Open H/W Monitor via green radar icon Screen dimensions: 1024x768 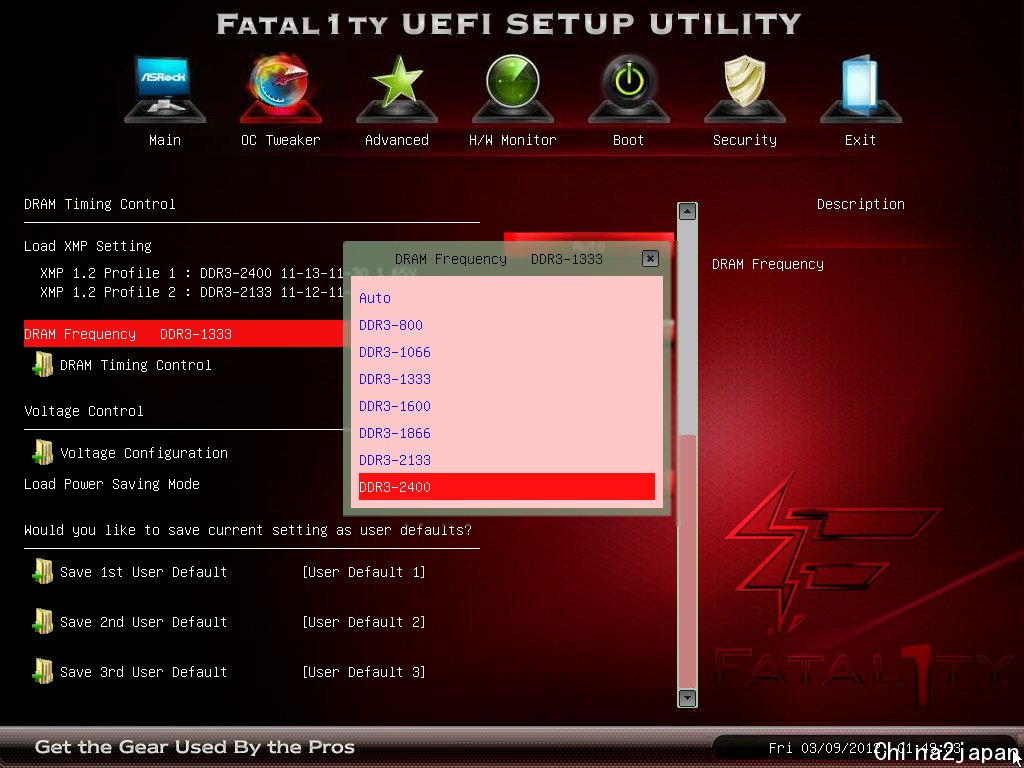tap(513, 89)
